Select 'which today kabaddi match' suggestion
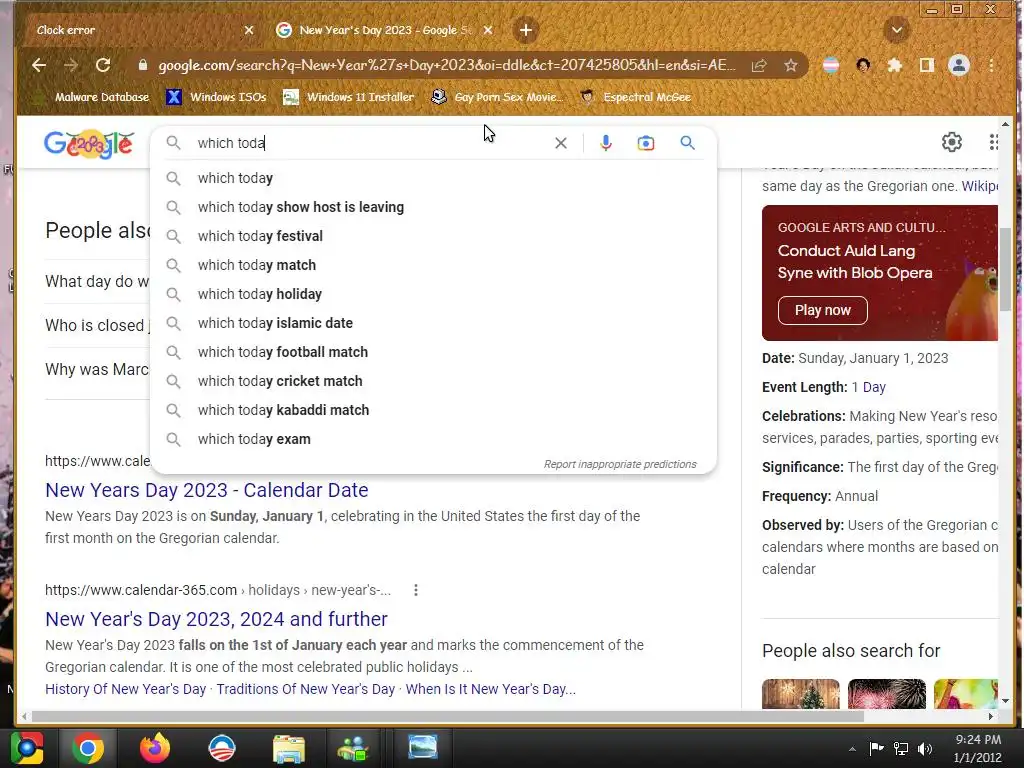 (x=434, y=410)
